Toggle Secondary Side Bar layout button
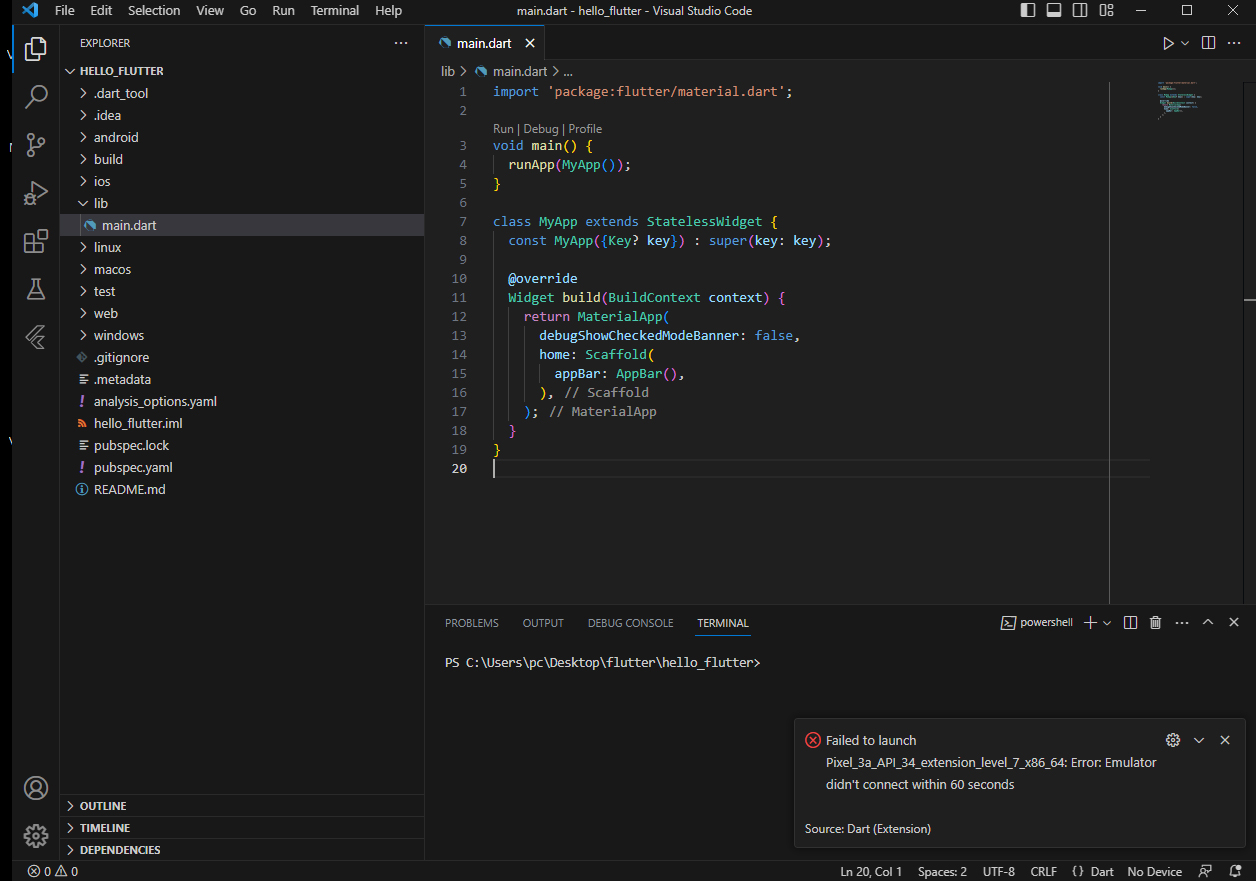The width and height of the screenshot is (1256, 881). coord(1080,11)
